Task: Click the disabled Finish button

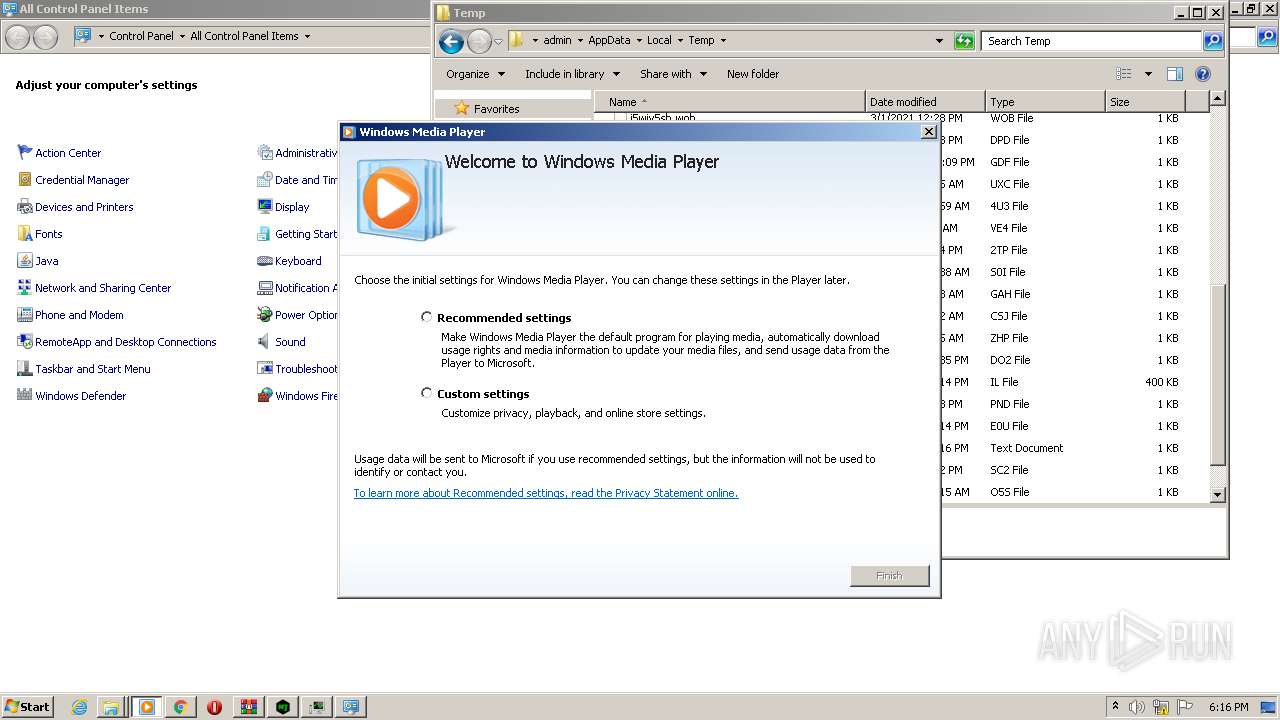Action: pos(889,576)
